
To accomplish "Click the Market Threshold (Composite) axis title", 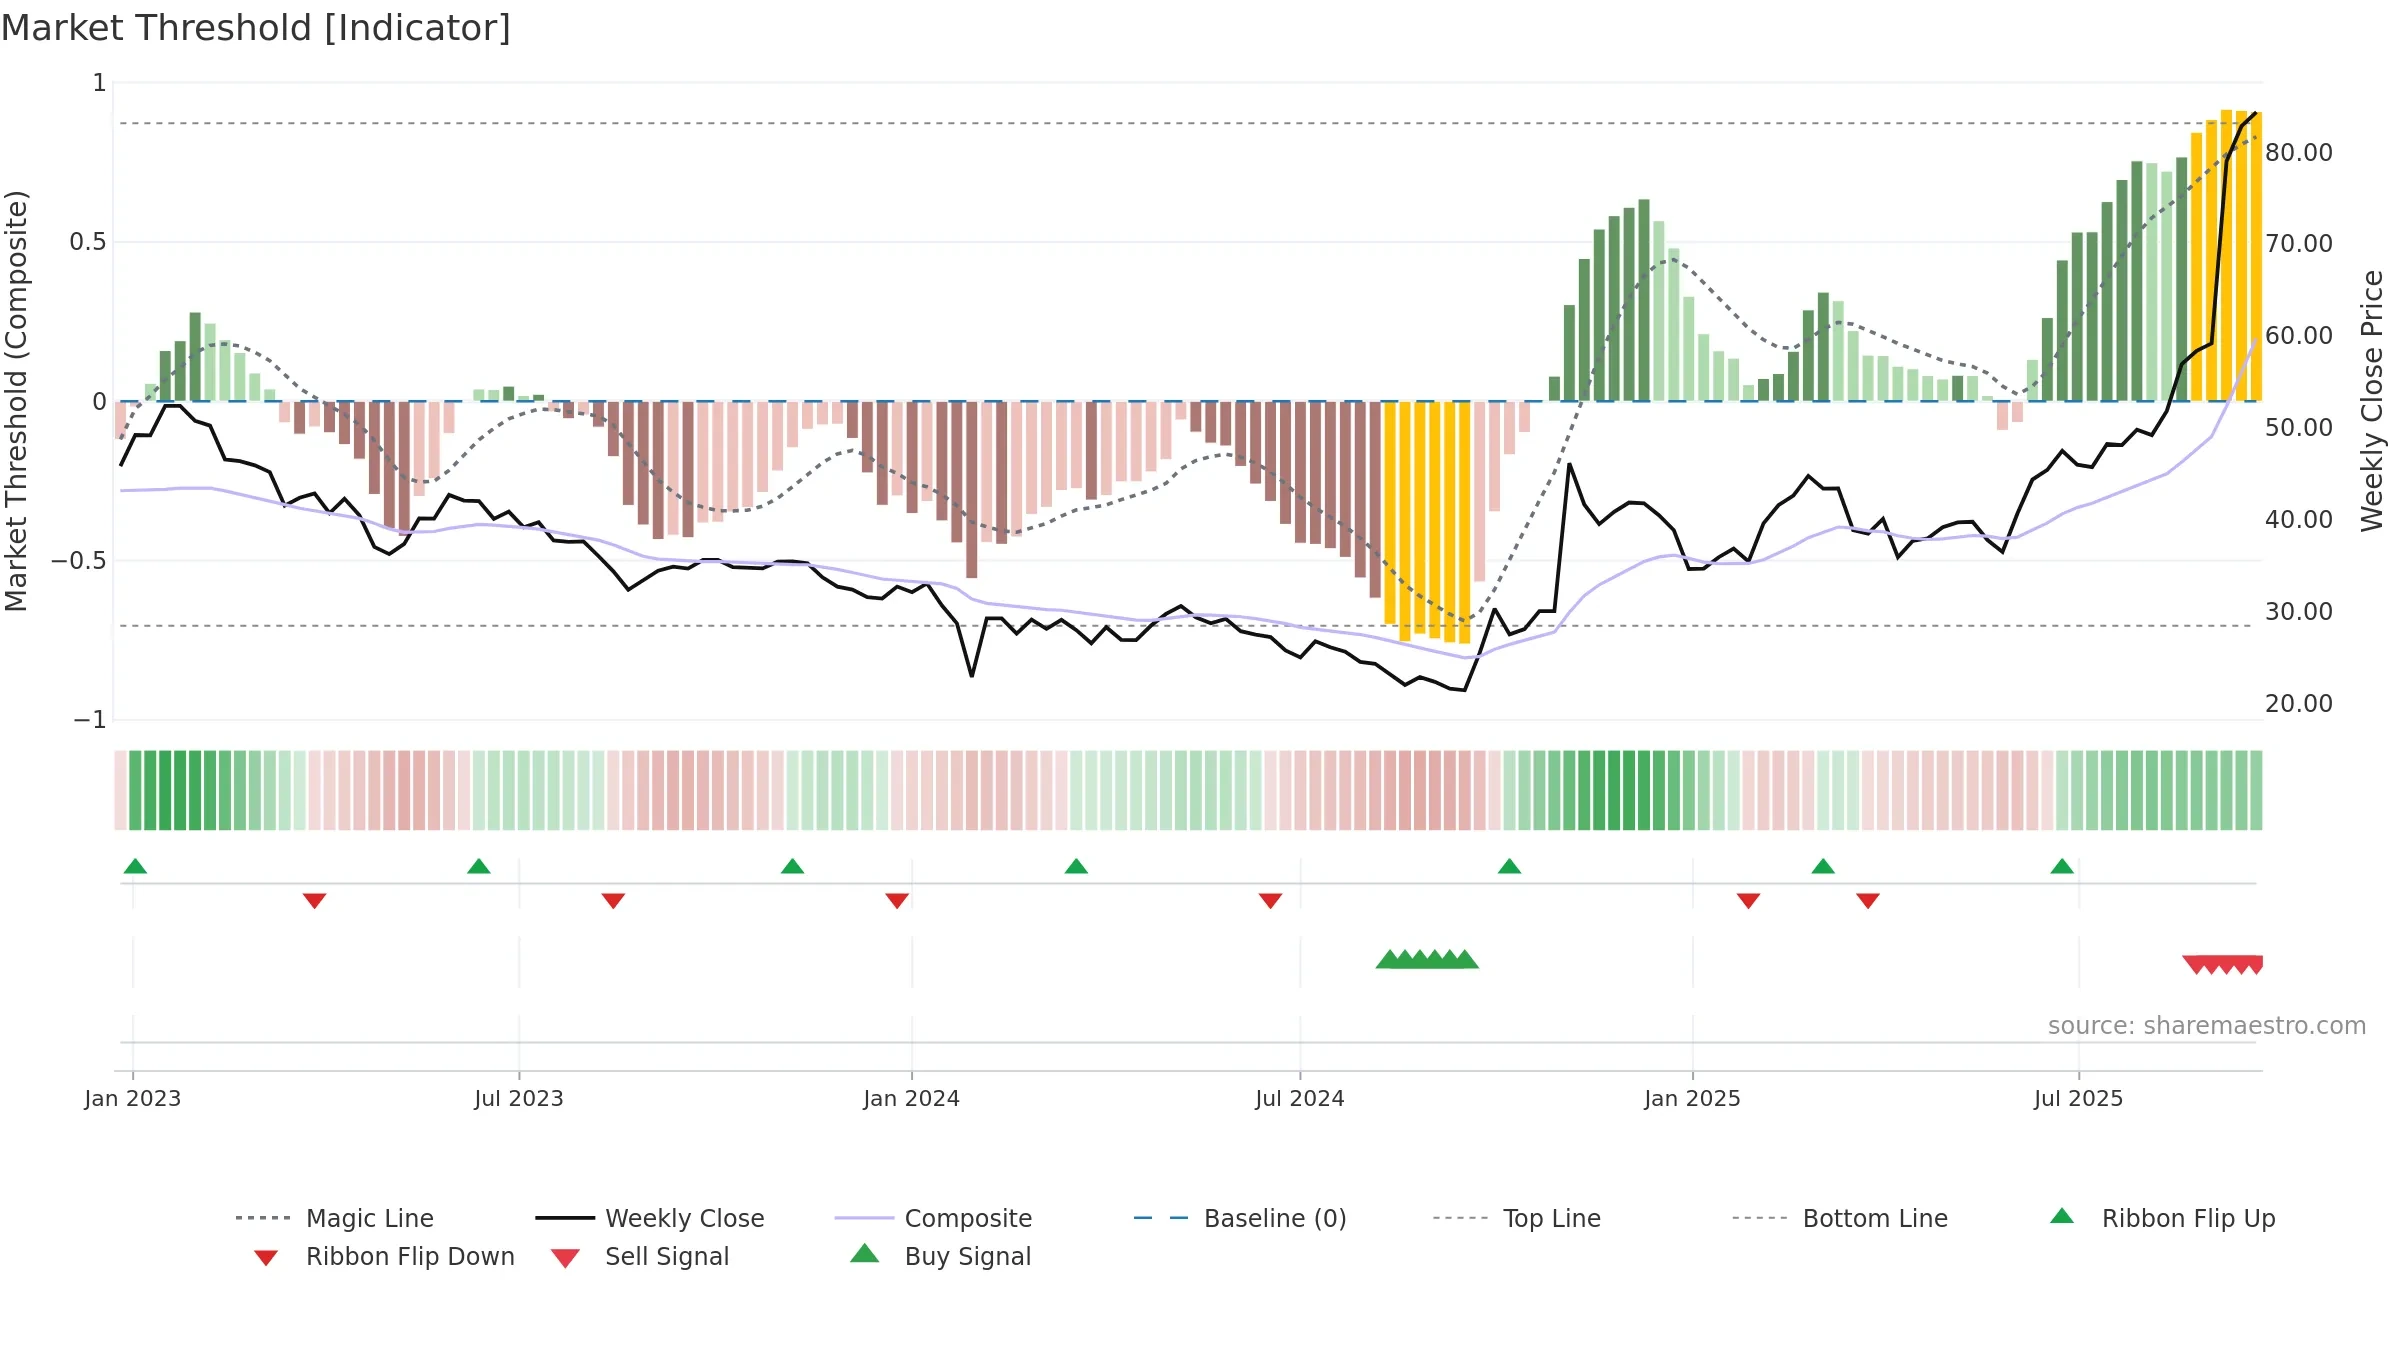I will [16, 400].
